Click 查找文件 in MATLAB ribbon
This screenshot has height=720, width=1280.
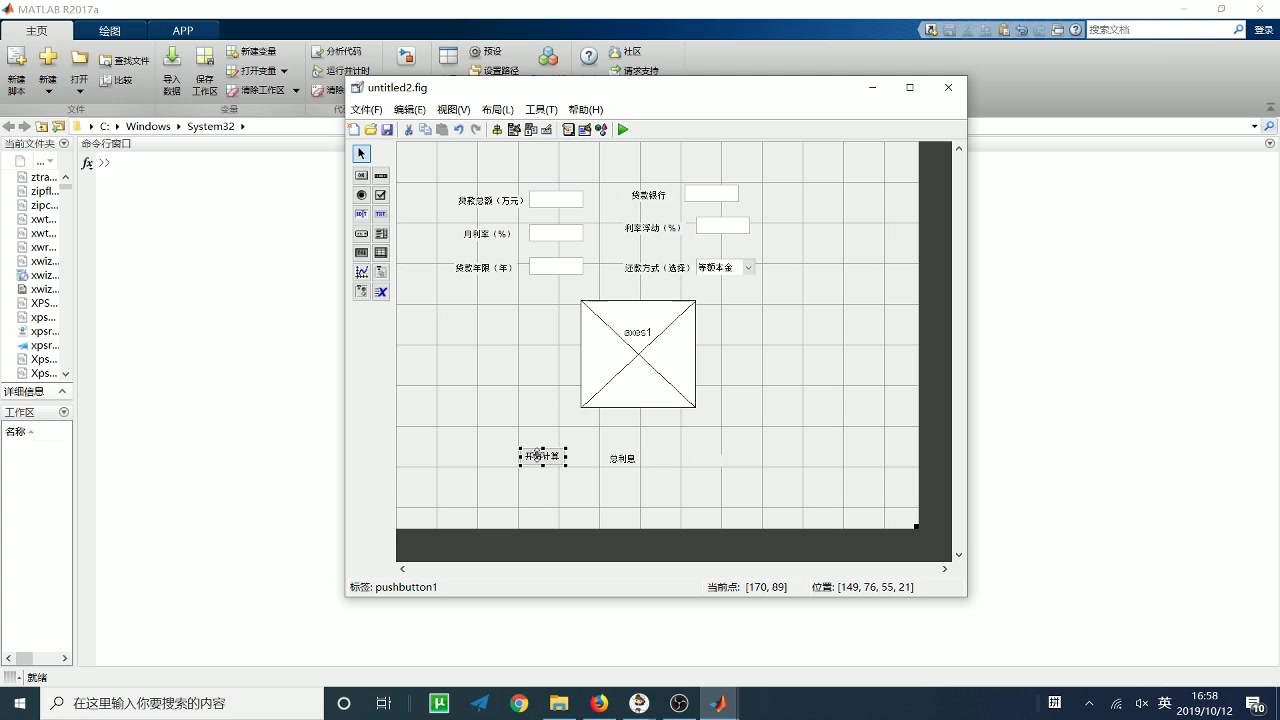[x=125, y=61]
